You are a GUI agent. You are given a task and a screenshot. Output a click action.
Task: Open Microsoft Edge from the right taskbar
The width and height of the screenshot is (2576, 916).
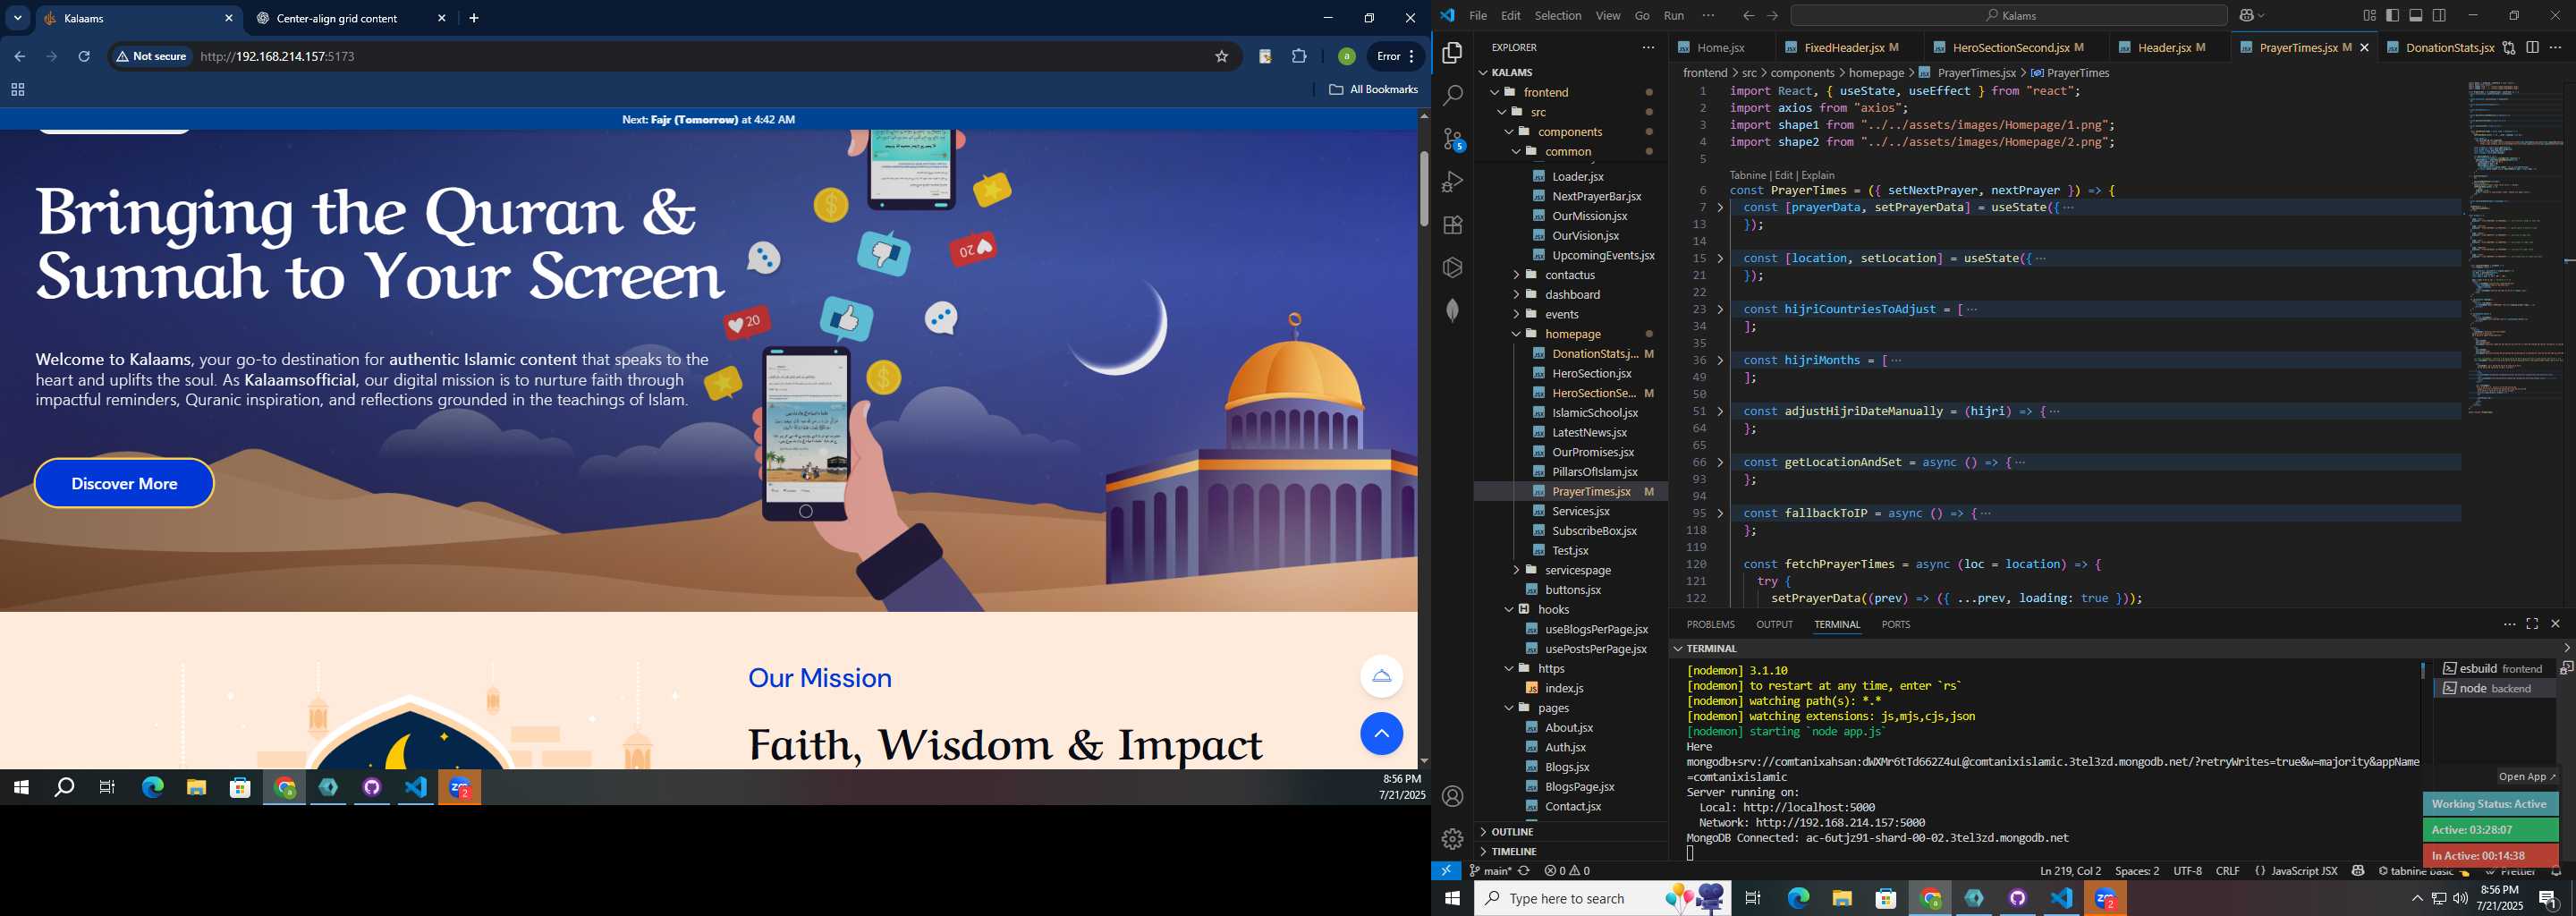point(1798,898)
